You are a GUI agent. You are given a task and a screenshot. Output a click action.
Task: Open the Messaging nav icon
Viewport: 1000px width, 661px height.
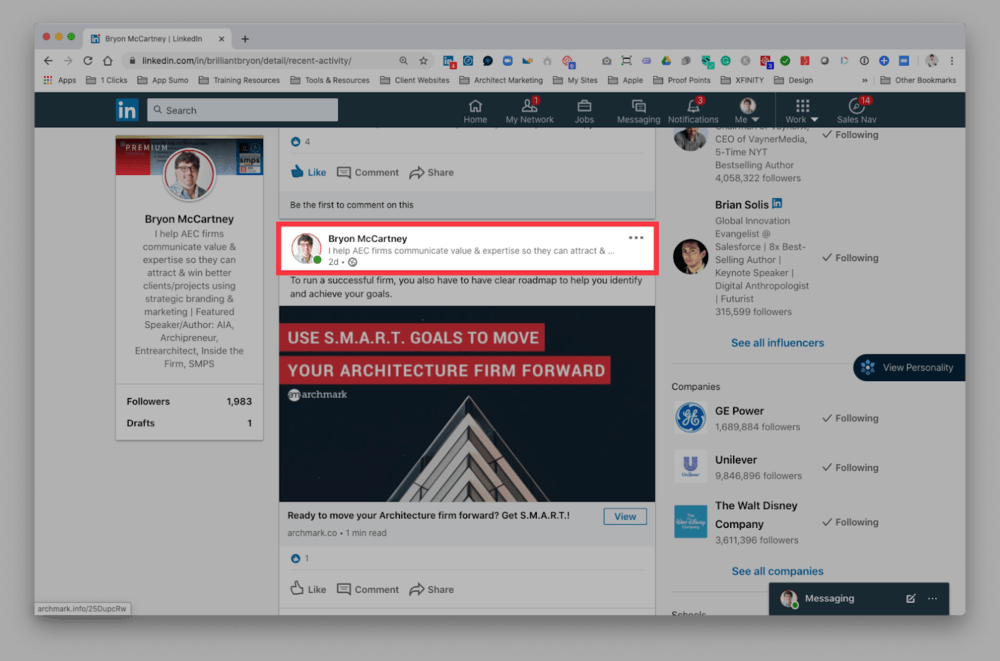coord(638,111)
